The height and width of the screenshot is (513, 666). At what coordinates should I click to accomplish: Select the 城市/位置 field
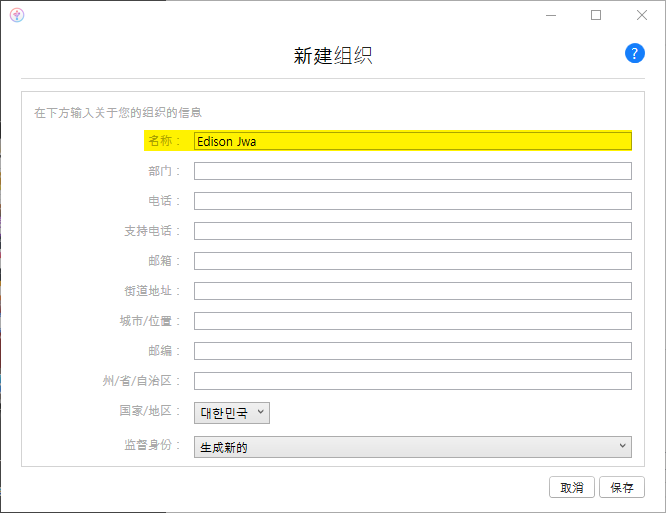coord(412,321)
